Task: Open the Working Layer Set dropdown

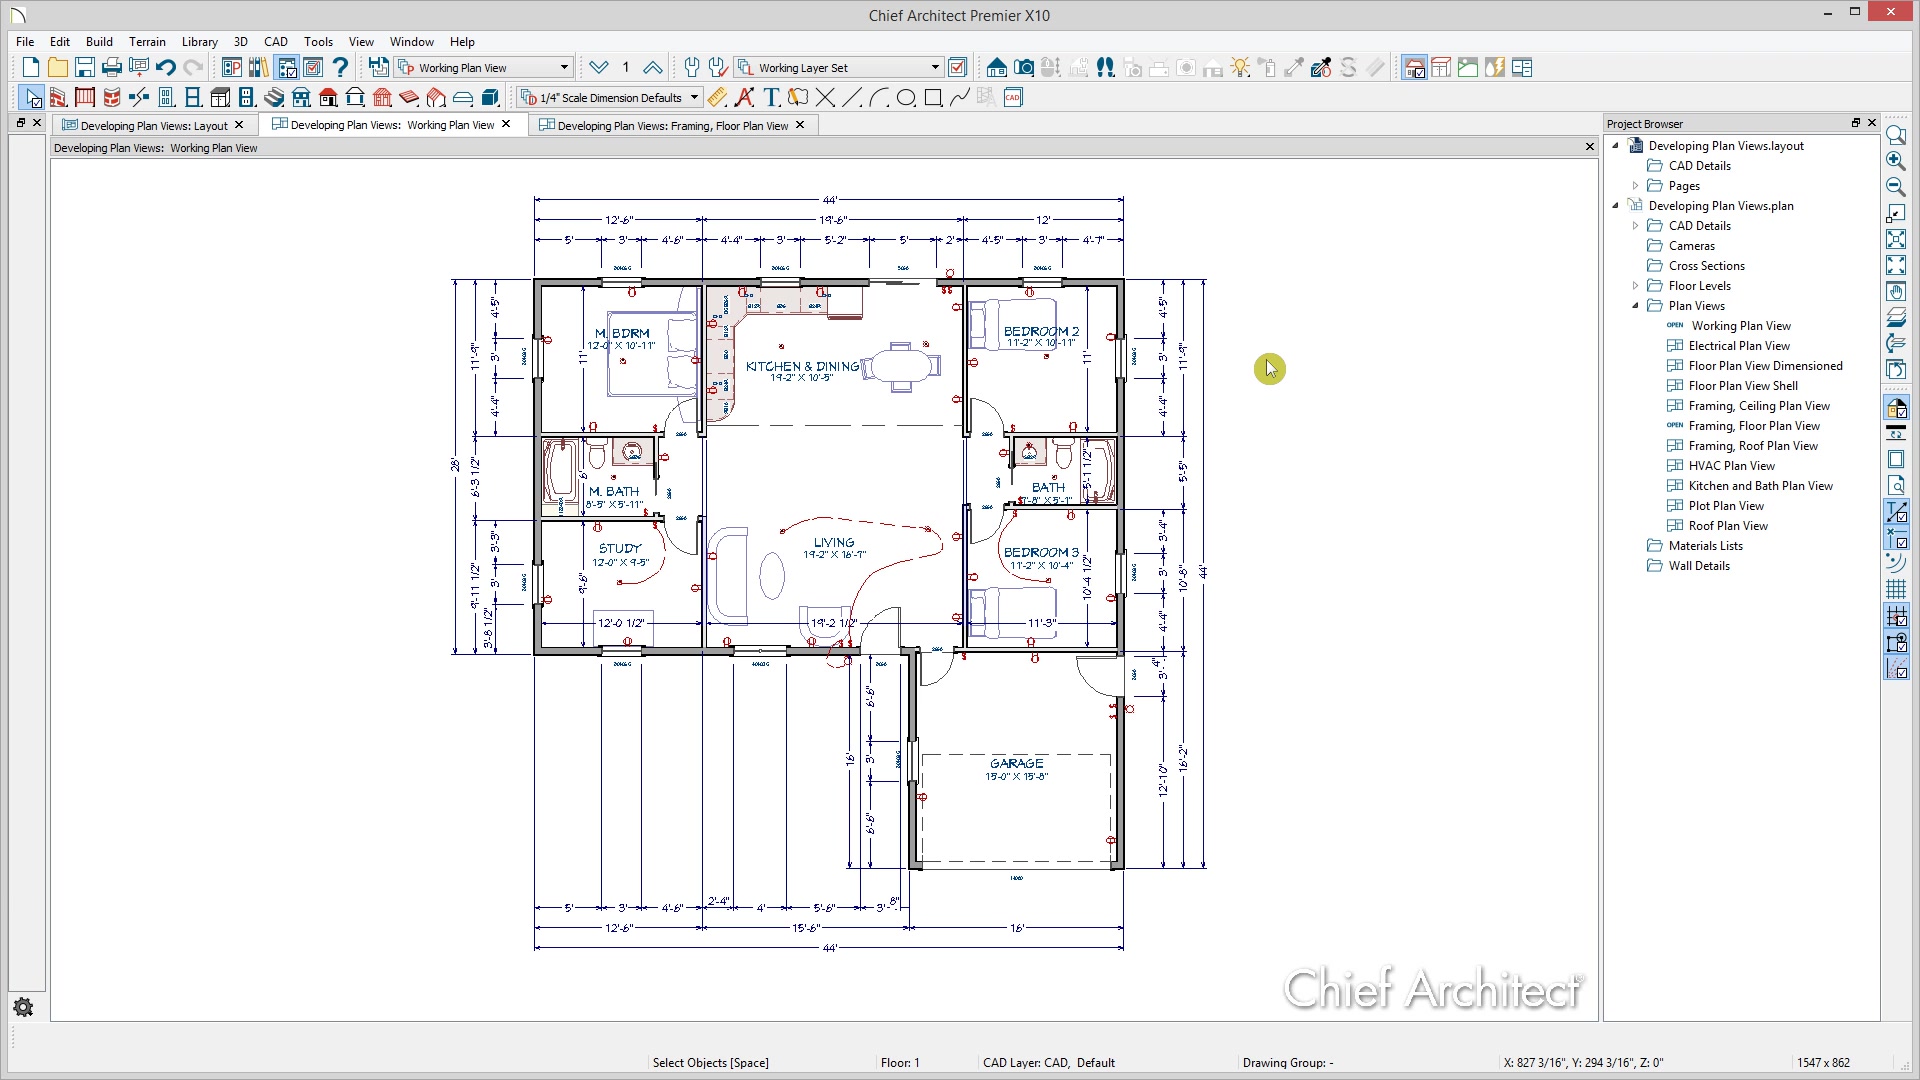Action: pyautogui.click(x=935, y=68)
